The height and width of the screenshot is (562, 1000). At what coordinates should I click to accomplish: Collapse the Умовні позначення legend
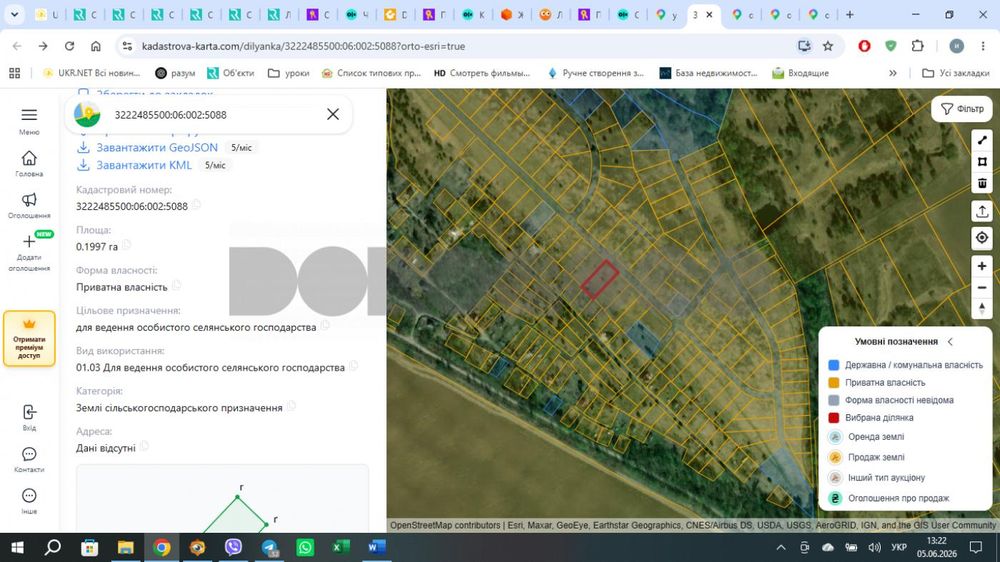(x=950, y=342)
